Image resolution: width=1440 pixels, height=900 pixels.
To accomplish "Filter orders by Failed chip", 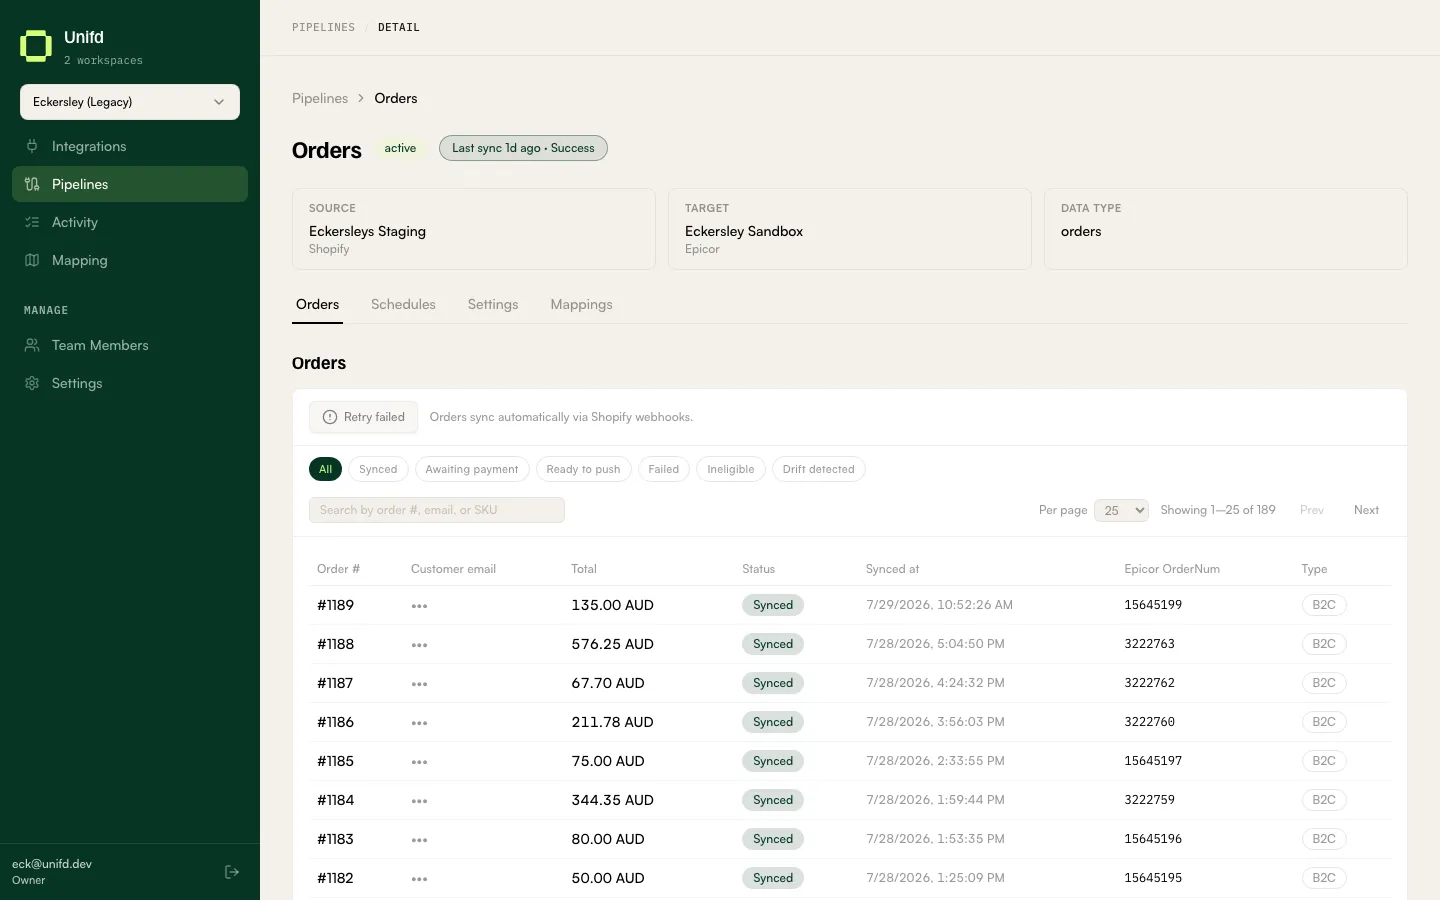I will pos(663,469).
